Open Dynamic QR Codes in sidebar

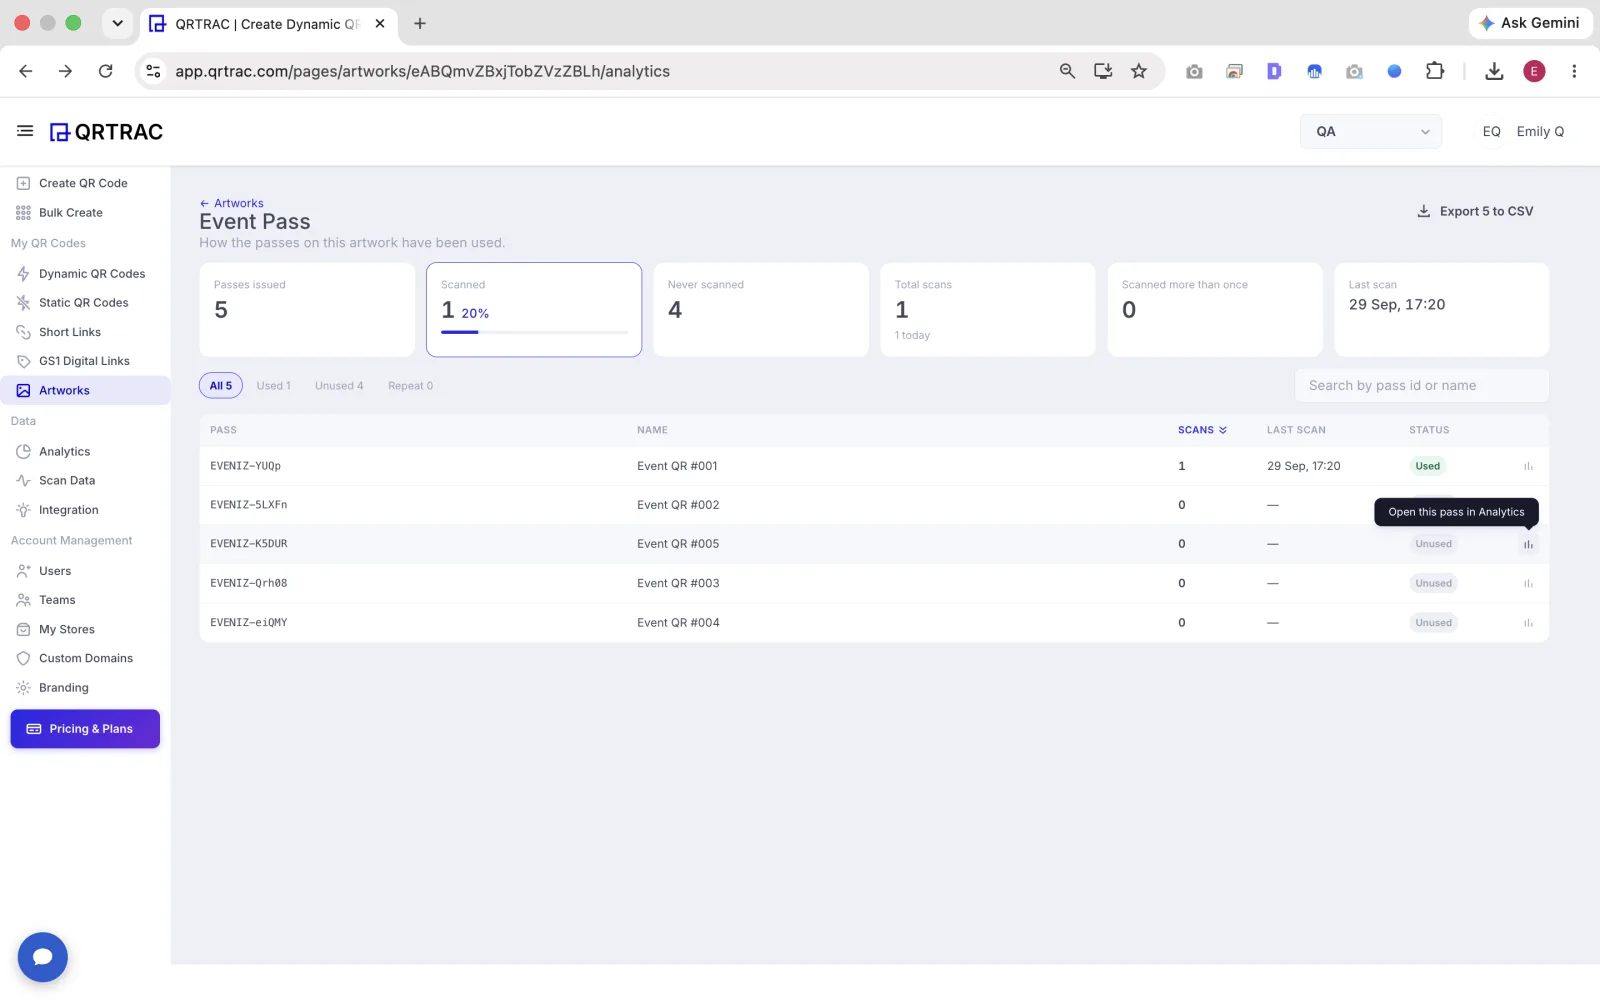91,274
